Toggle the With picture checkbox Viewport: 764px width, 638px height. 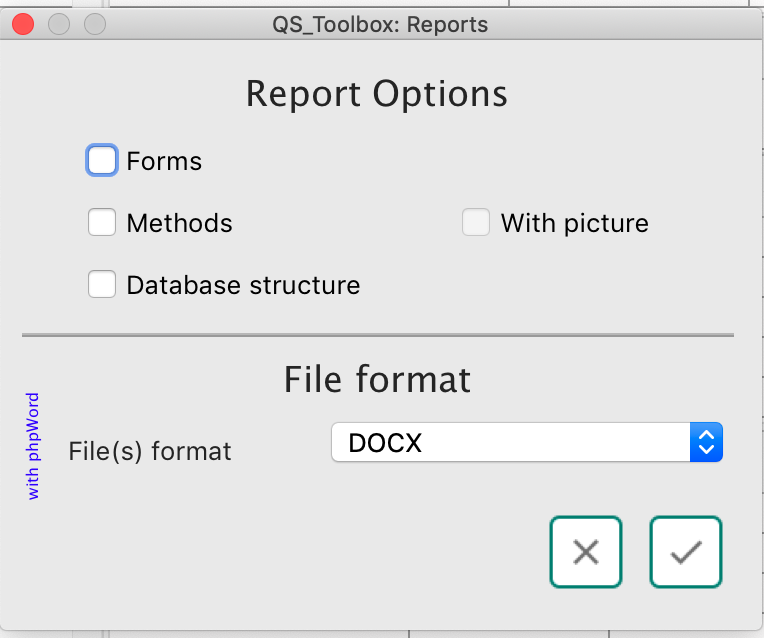click(476, 223)
